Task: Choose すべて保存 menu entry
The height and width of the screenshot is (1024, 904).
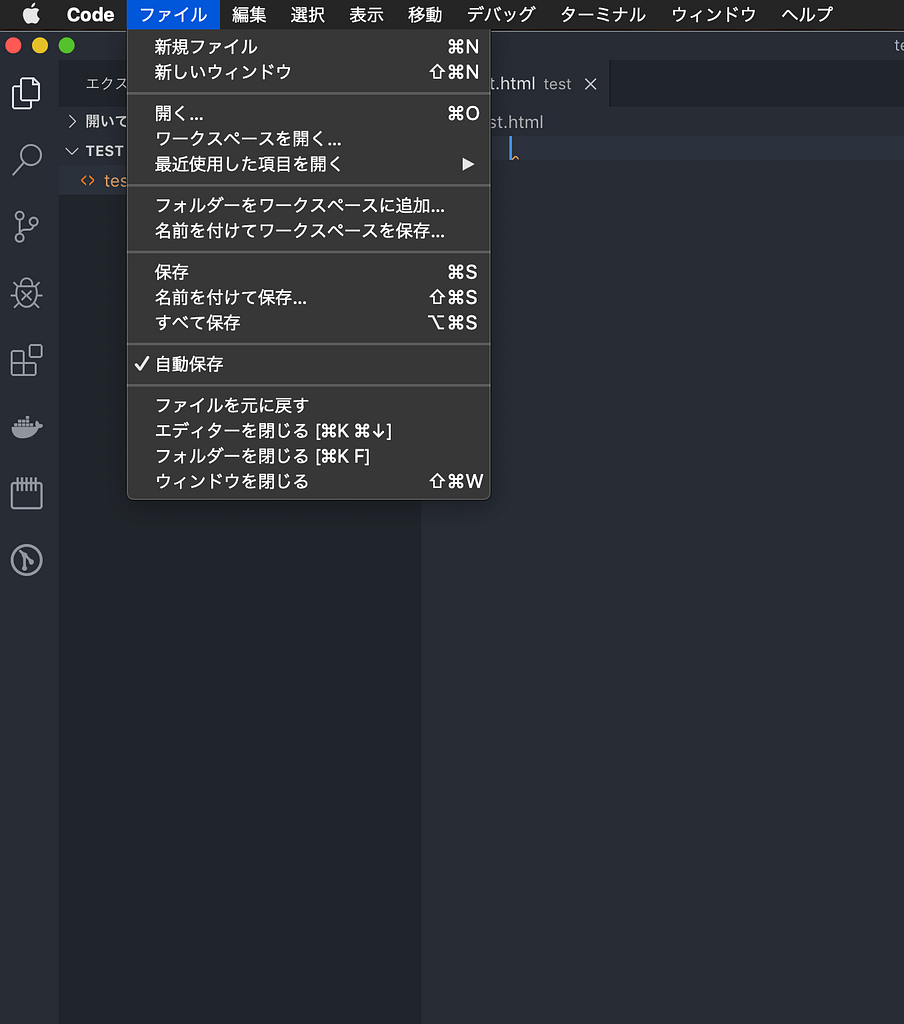Action: (x=308, y=323)
